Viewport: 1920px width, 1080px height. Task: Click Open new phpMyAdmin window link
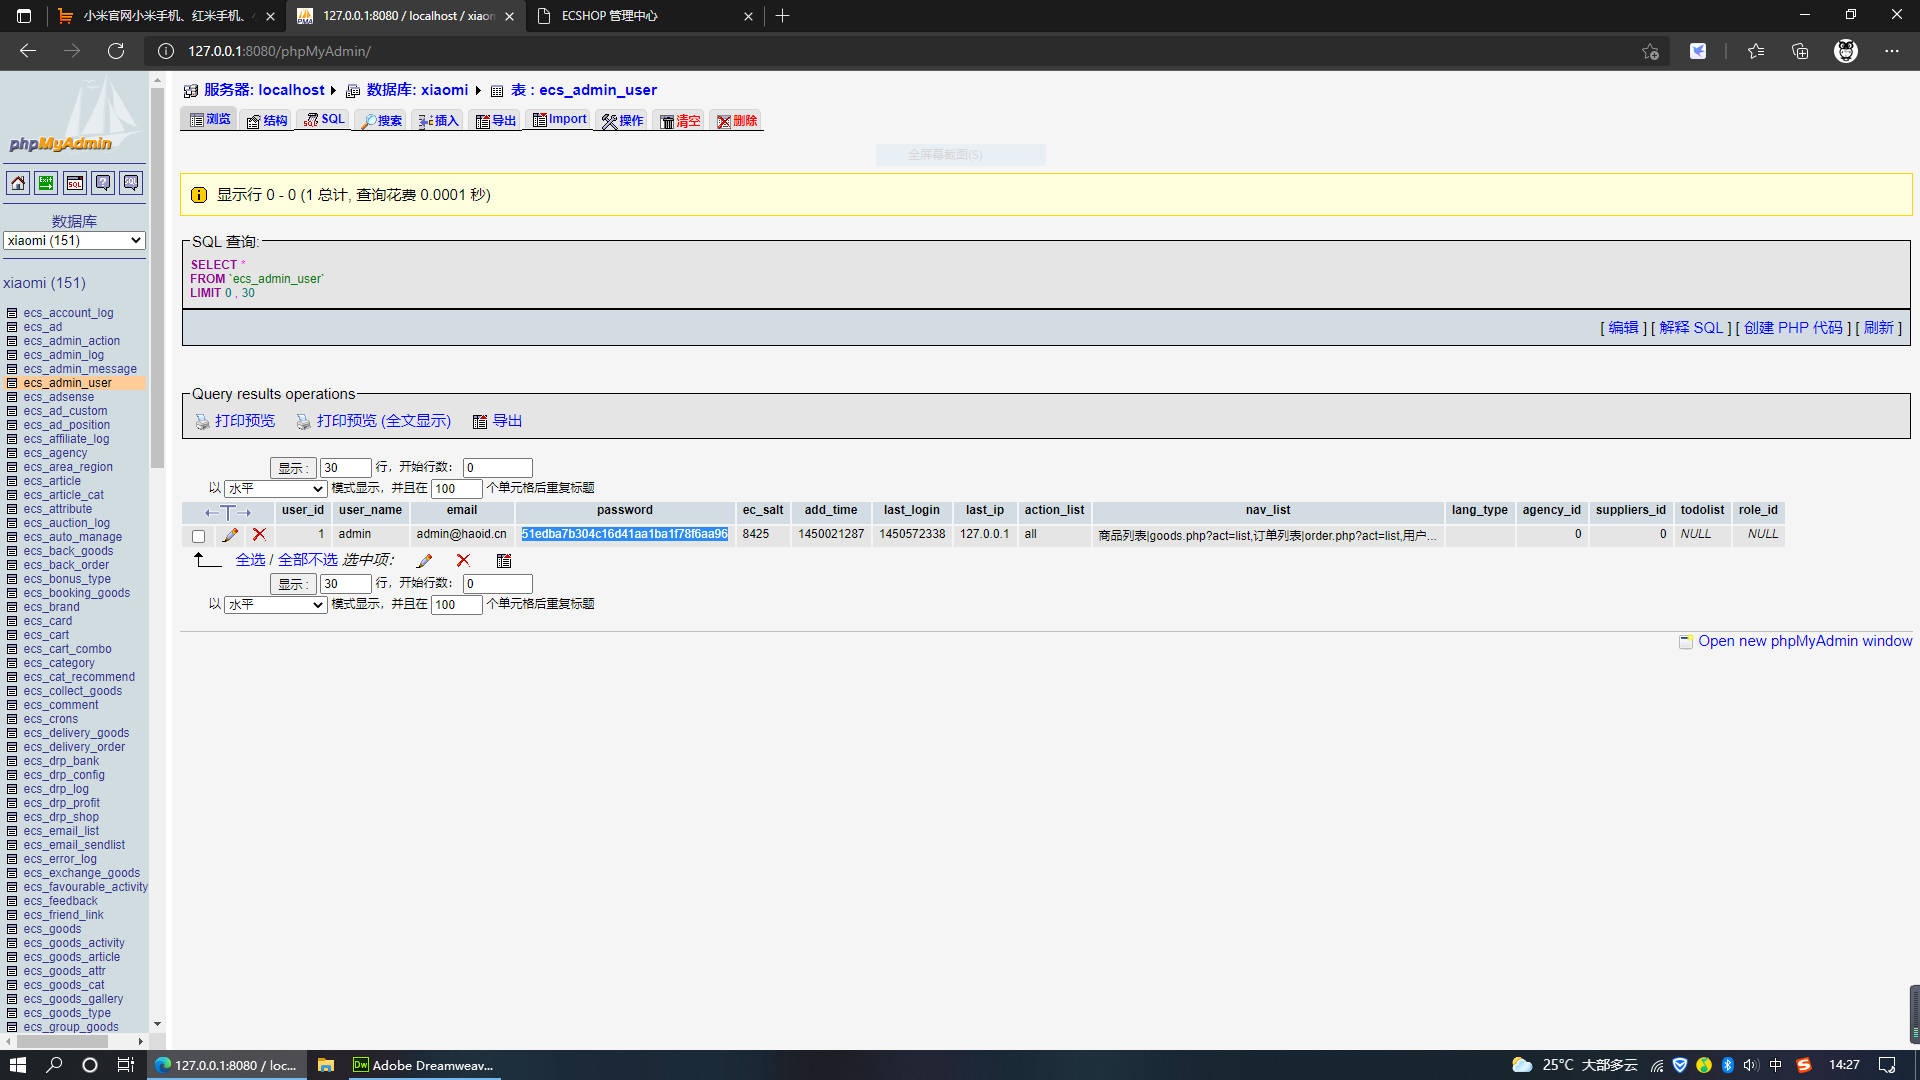[1804, 641]
